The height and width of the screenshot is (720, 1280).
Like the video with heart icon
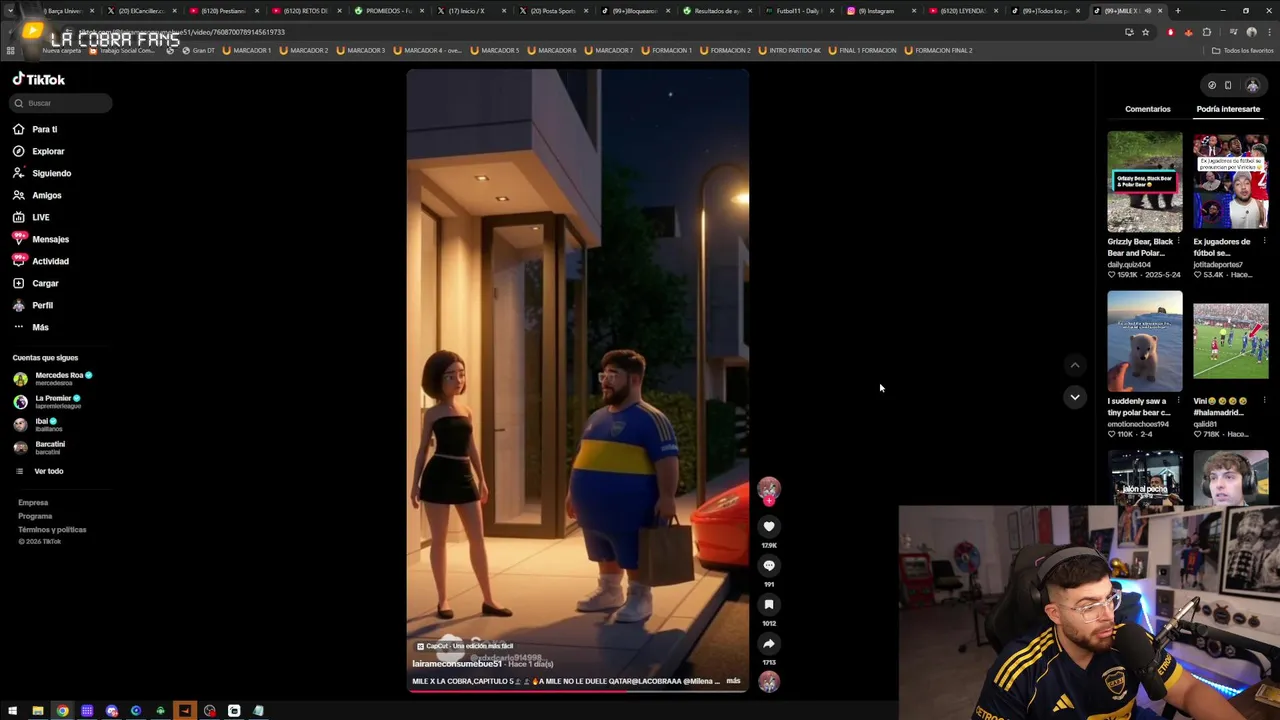[x=769, y=526]
